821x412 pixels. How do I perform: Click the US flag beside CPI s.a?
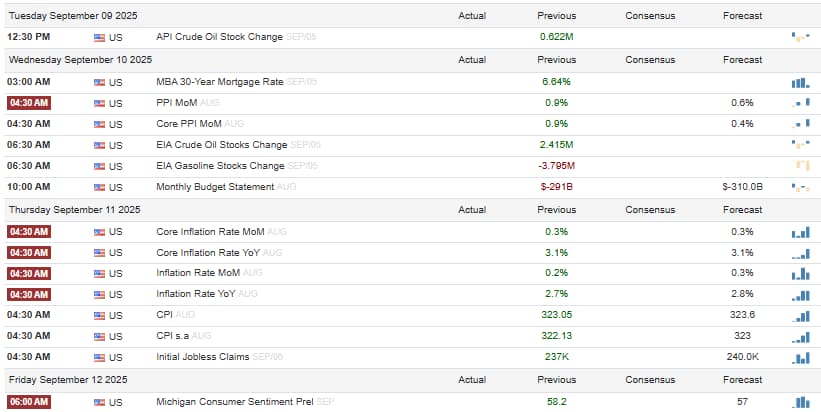pyautogui.click(x=99, y=337)
